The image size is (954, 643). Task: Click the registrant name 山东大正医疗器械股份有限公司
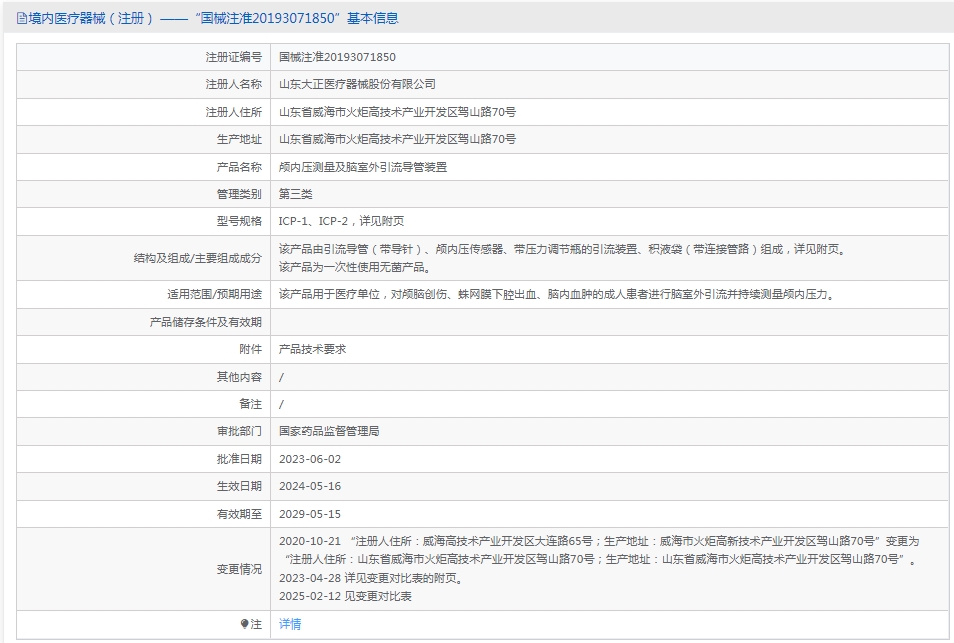tap(357, 84)
